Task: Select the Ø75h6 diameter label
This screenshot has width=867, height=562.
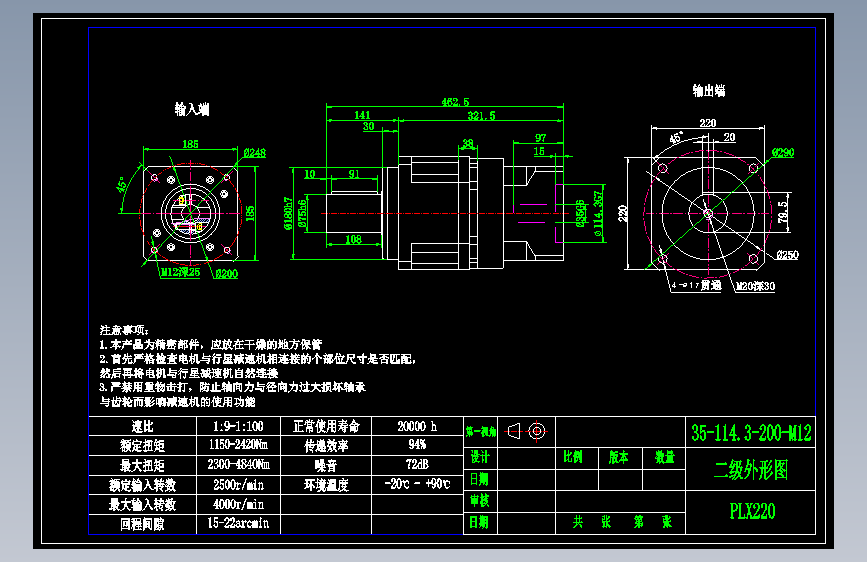Action: tap(302, 213)
